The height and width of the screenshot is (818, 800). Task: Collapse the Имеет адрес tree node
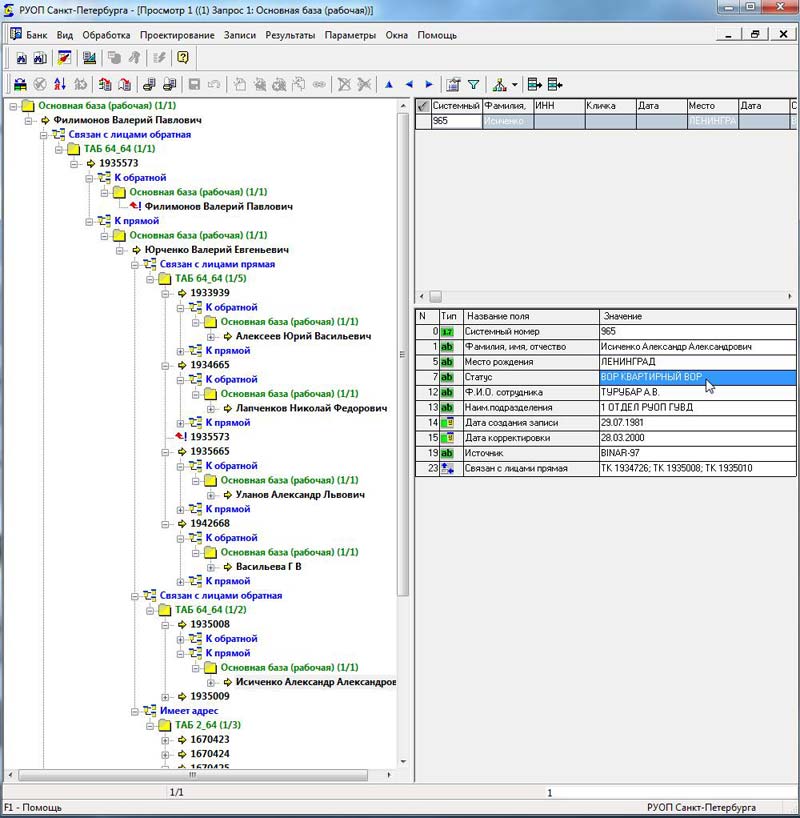tap(135, 711)
